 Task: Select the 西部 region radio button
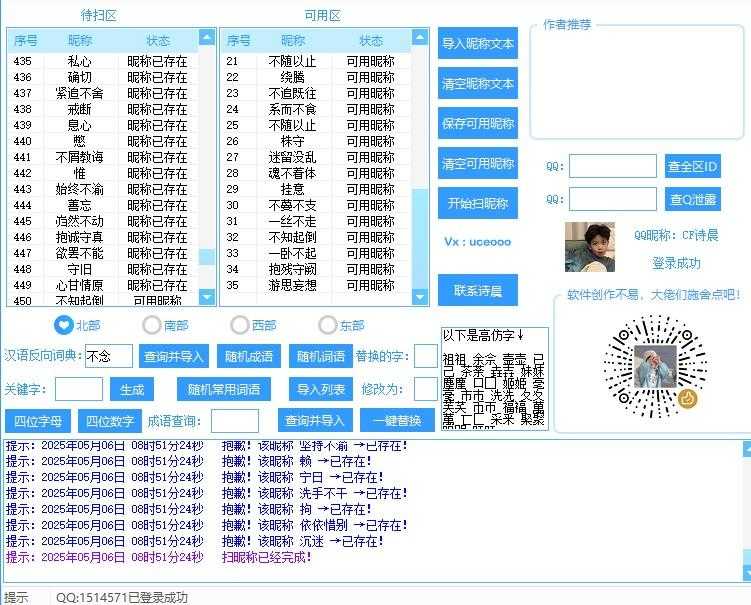(x=240, y=325)
